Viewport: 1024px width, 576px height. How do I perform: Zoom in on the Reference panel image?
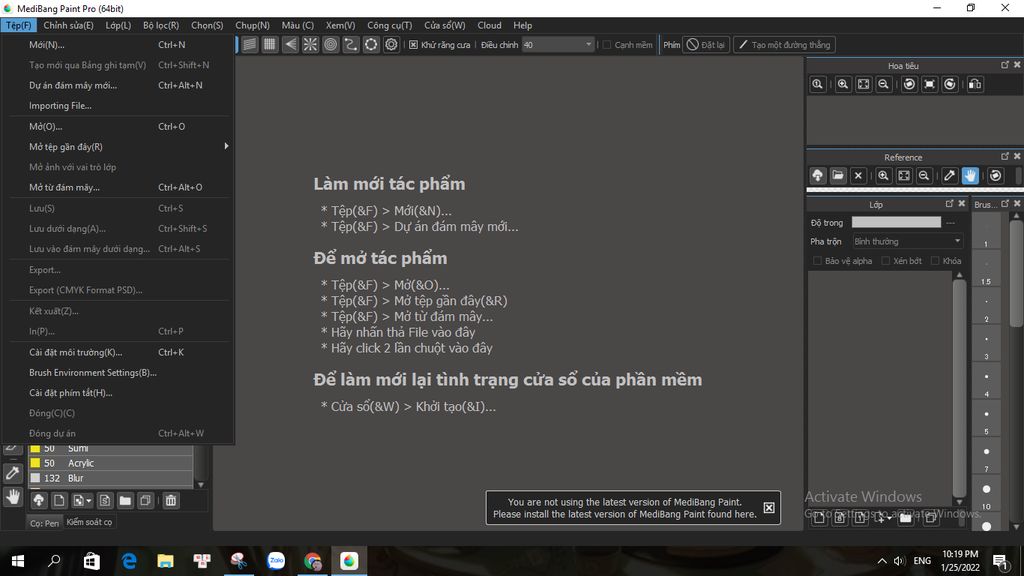[884, 176]
